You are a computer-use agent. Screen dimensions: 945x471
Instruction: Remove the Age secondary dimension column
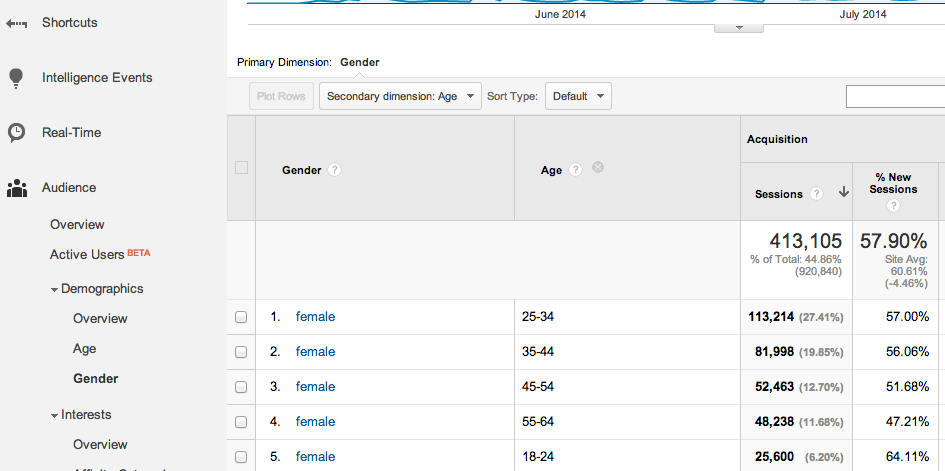(x=598, y=168)
